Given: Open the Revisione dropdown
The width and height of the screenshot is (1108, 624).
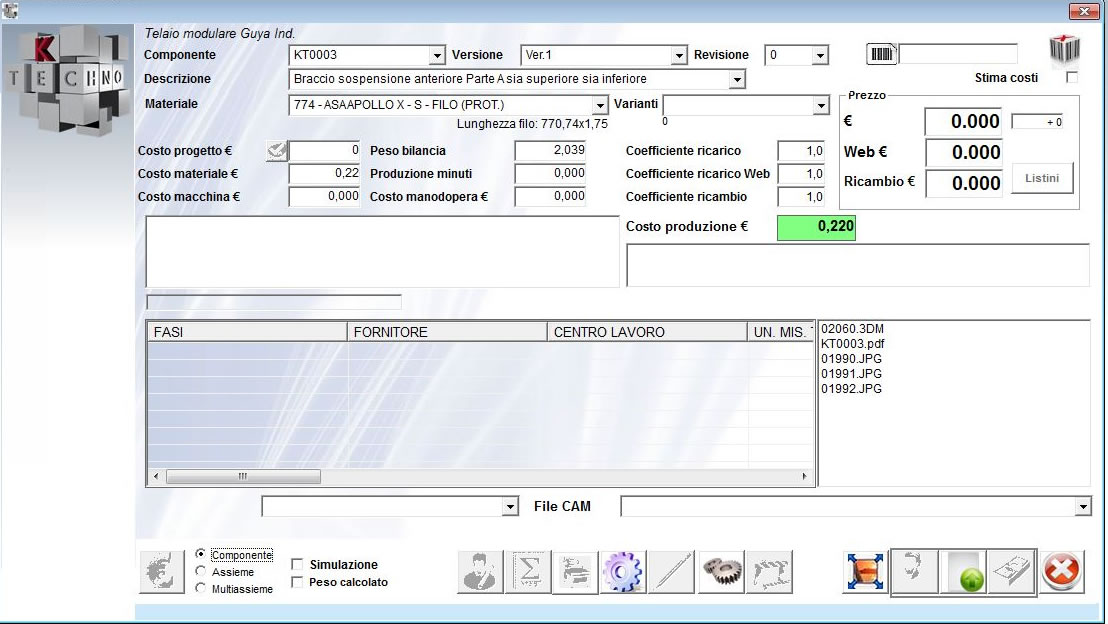Looking at the screenshot, I should 820,55.
